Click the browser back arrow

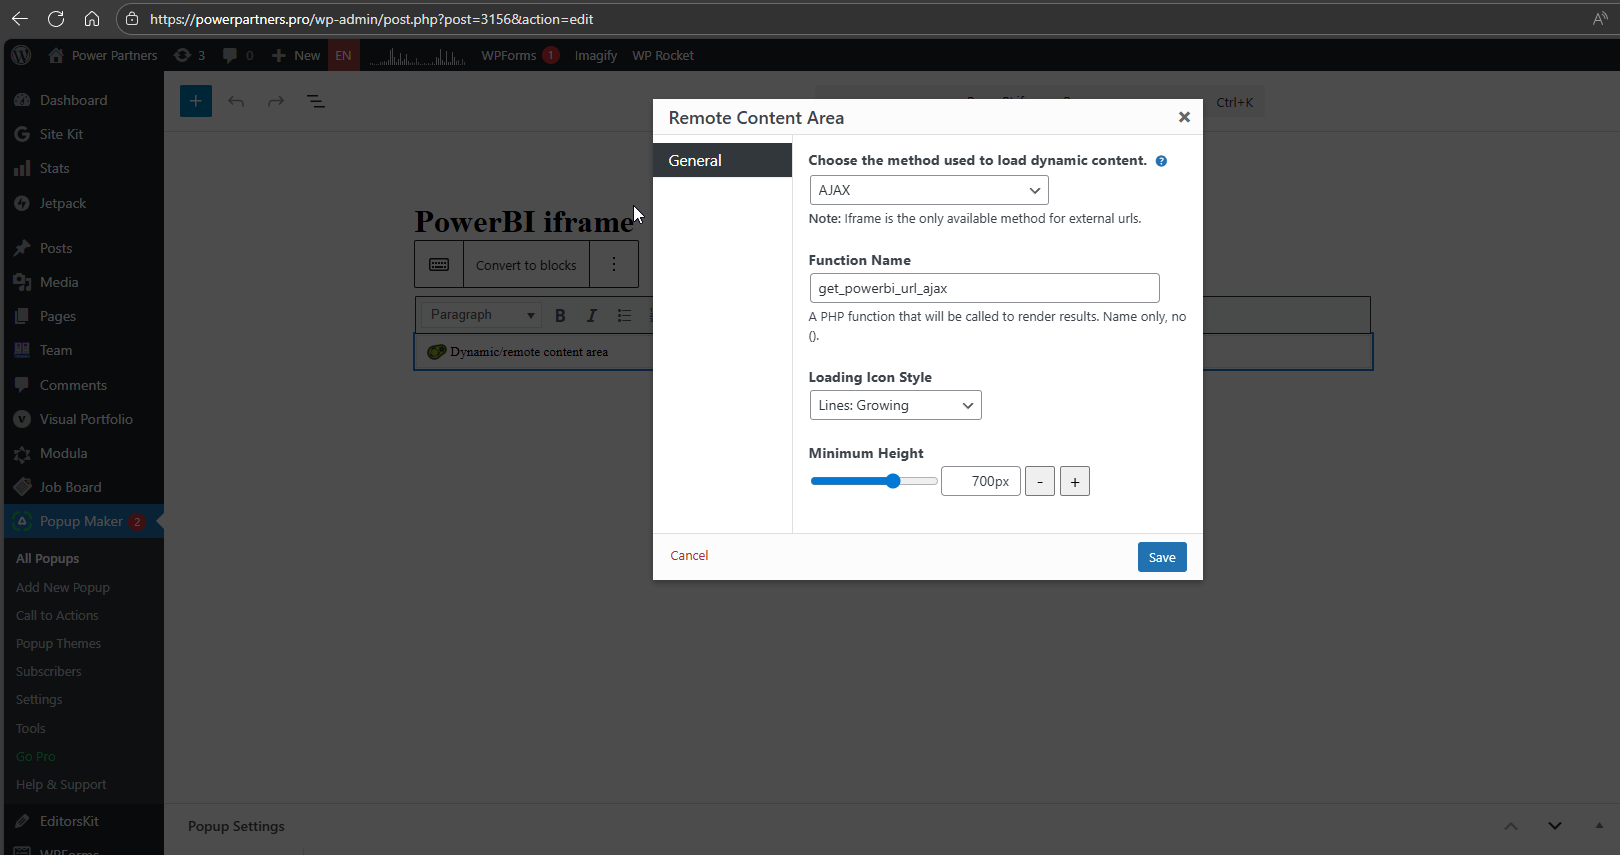(19, 19)
